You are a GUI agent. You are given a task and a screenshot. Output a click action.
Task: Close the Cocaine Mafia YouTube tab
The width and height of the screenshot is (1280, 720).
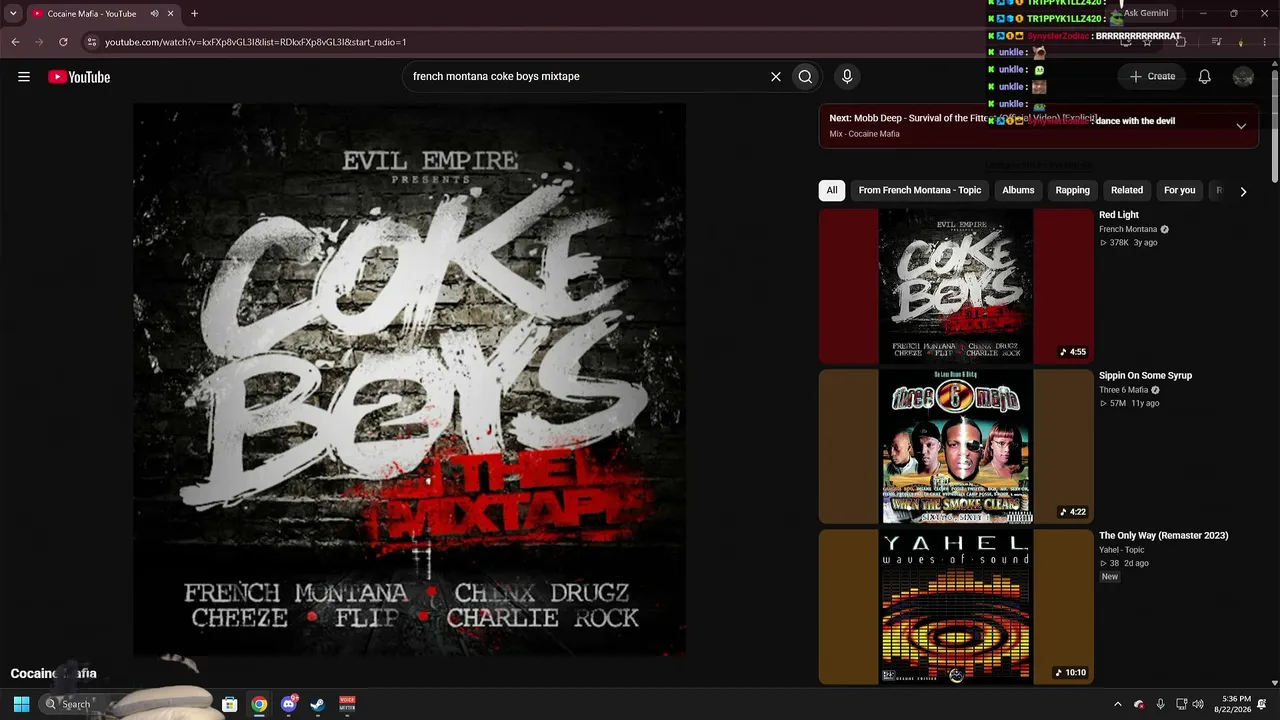coord(171,14)
